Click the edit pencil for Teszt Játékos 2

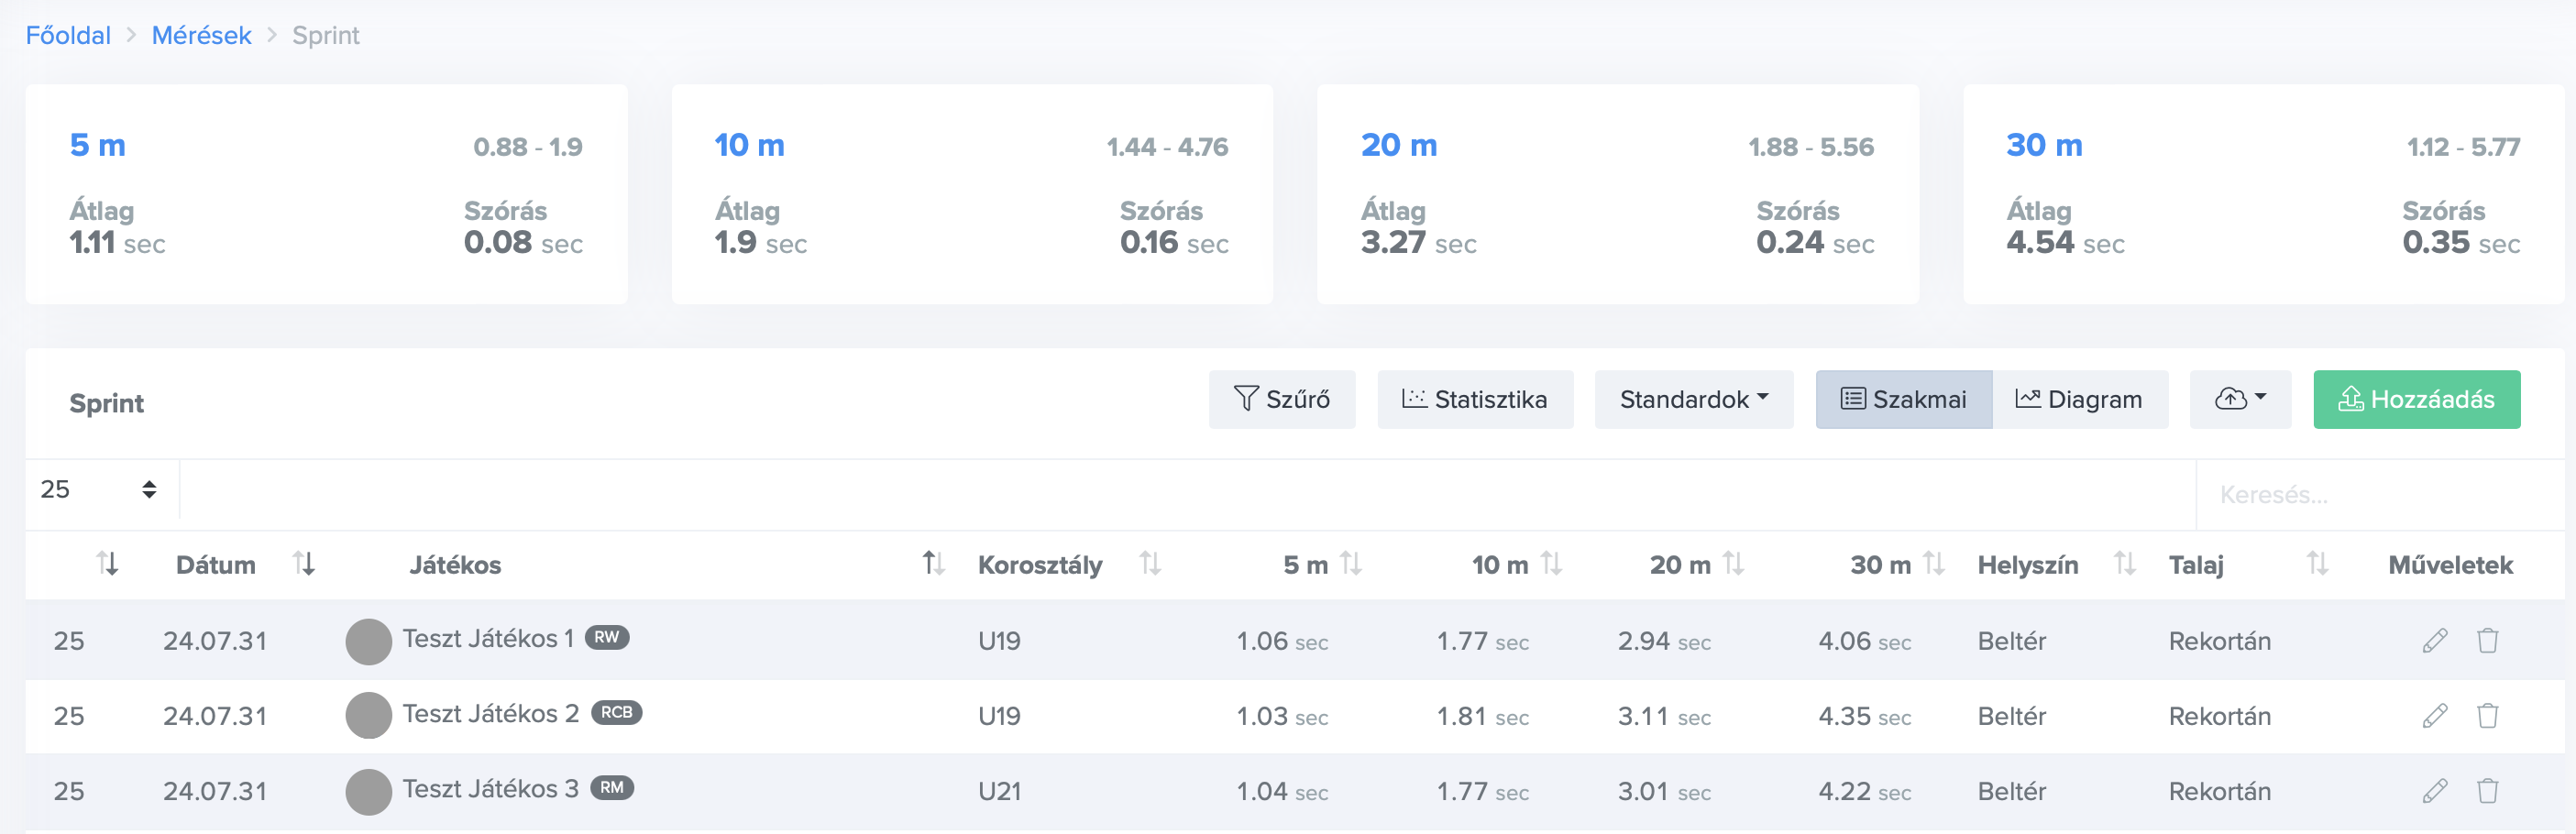point(2434,715)
